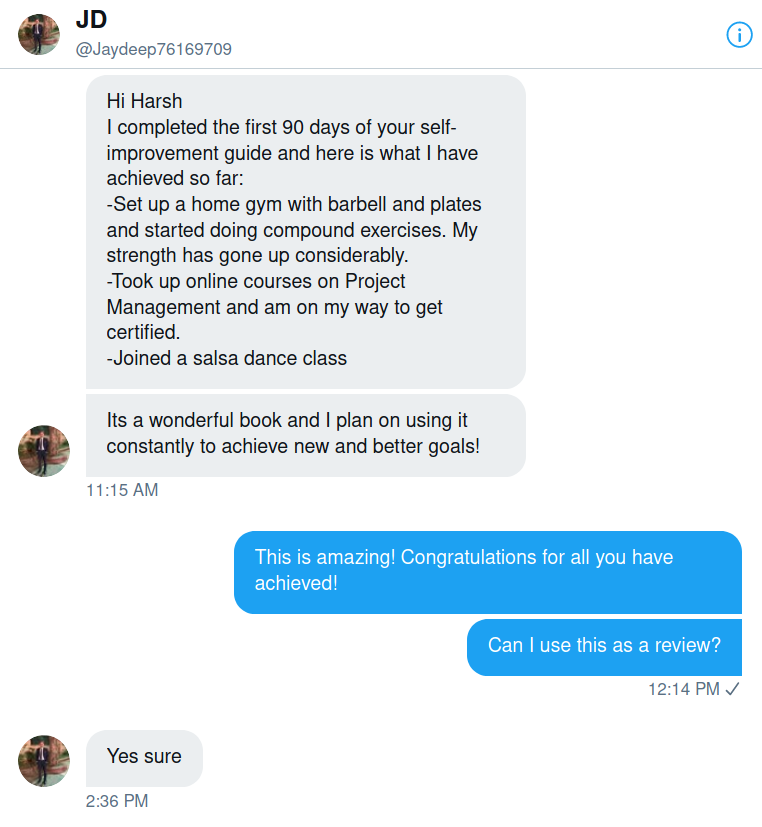This screenshot has height=827, width=762.
Task: Click the avatar beside the 'wonderful book' message
Action: click(x=44, y=451)
